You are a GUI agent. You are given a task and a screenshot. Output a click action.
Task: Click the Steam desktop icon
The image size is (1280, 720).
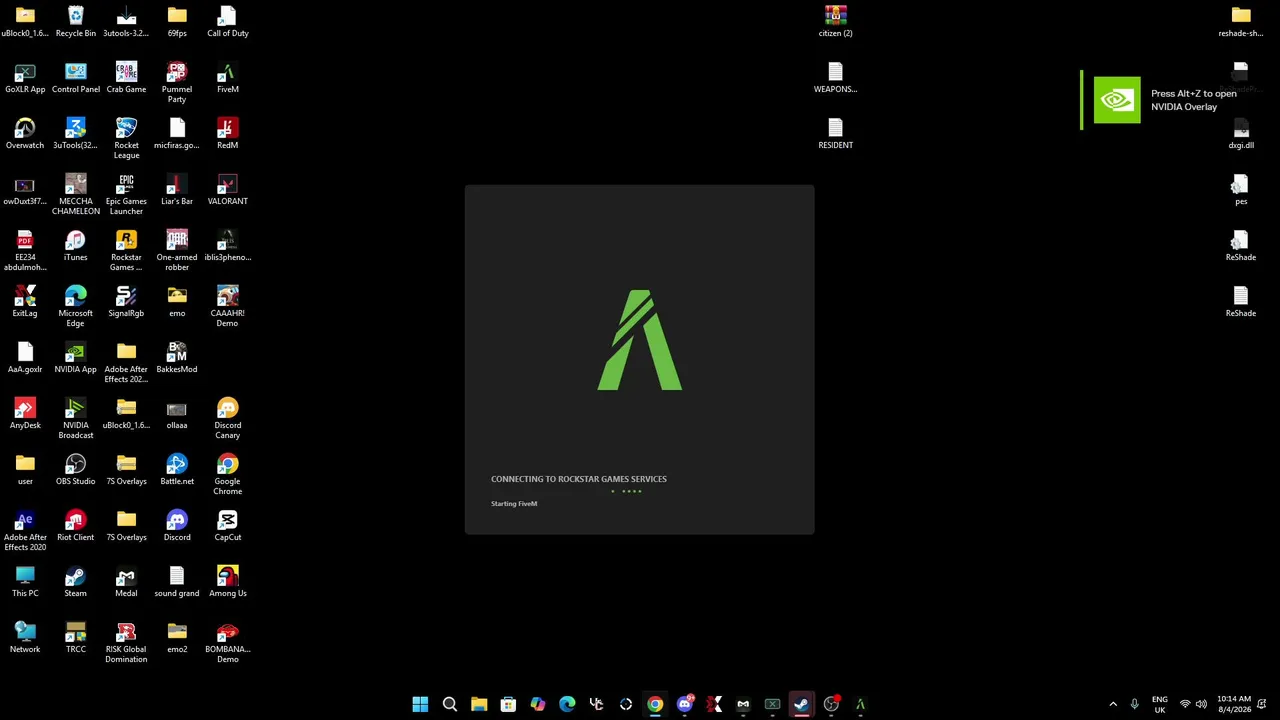click(76, 581)
